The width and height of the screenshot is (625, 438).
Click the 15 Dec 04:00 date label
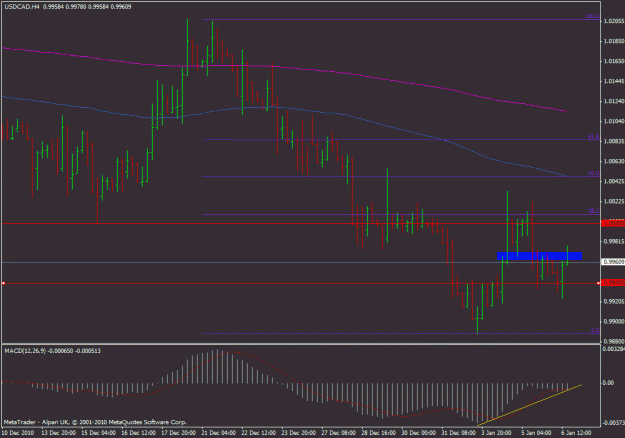[x=98, y=432]
